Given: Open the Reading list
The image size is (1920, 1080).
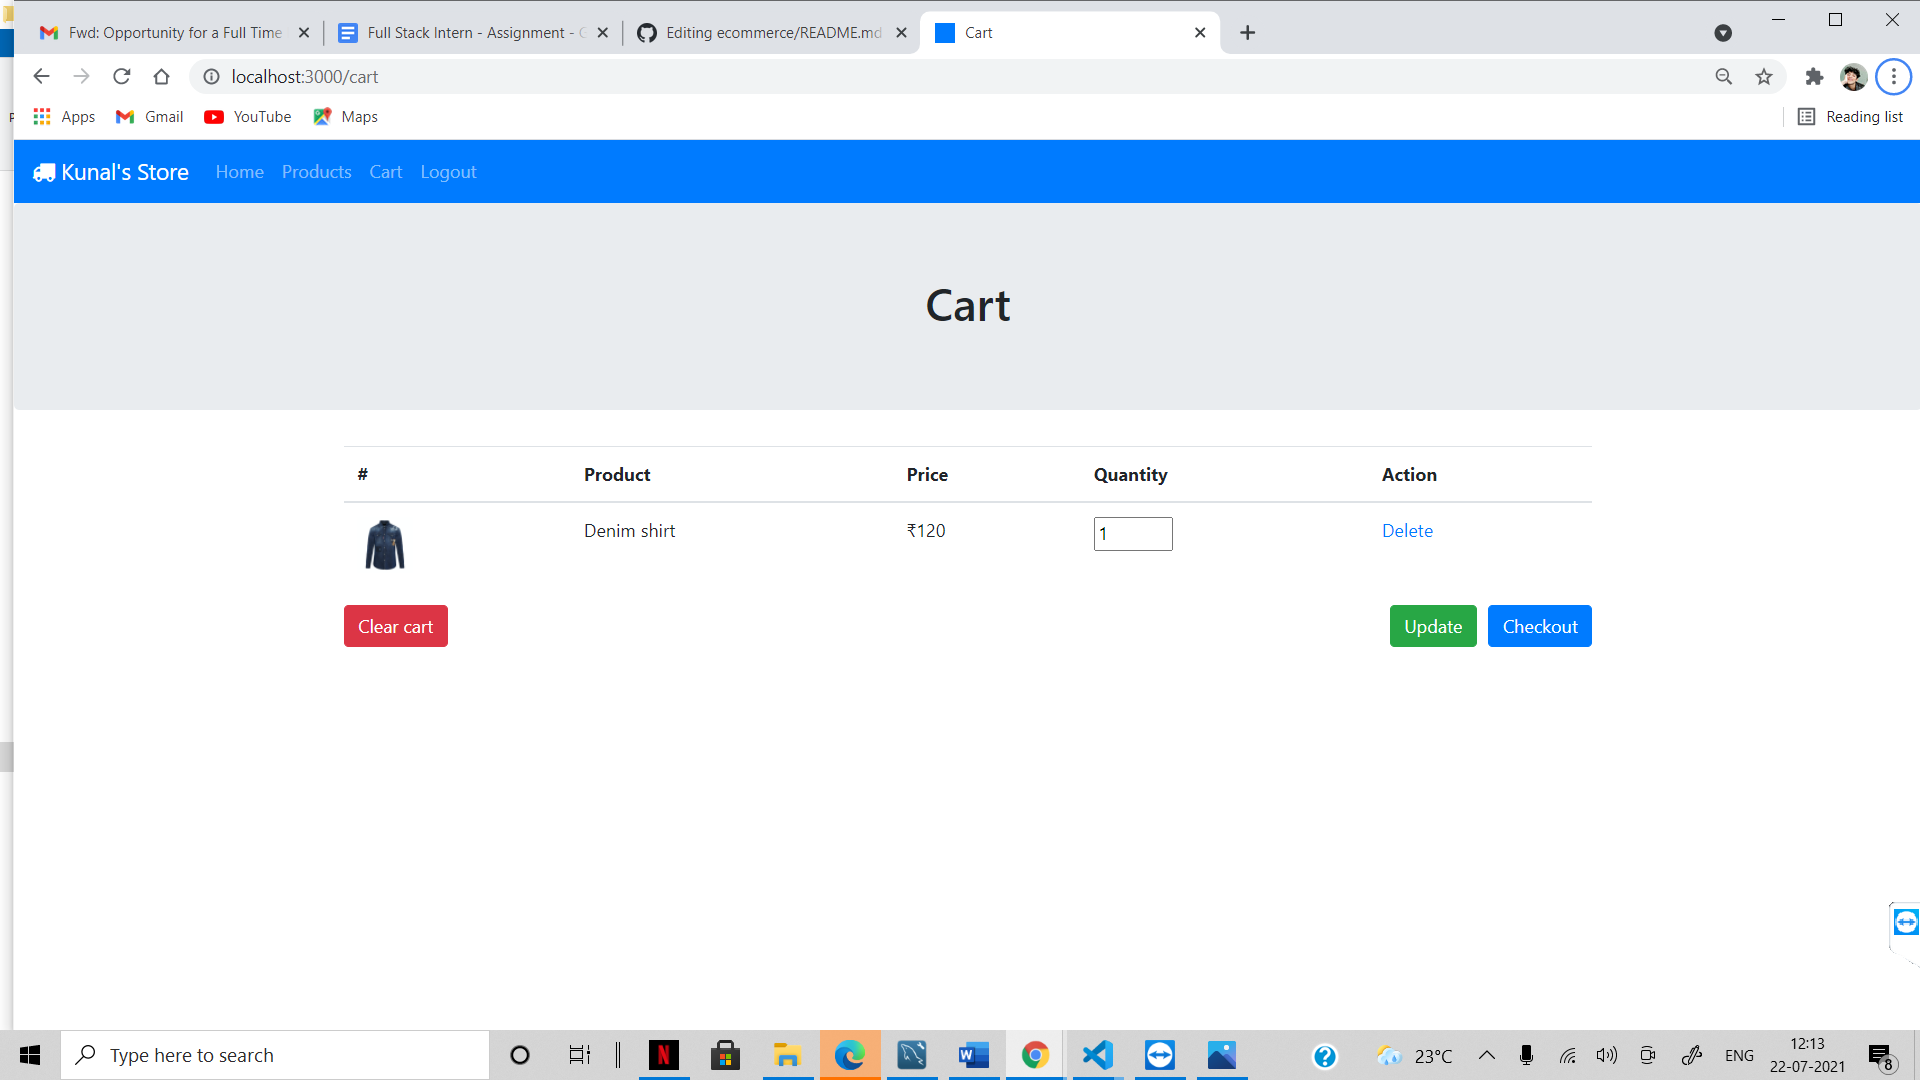Looking at the screenshot, I should [x=1850, y=117].
